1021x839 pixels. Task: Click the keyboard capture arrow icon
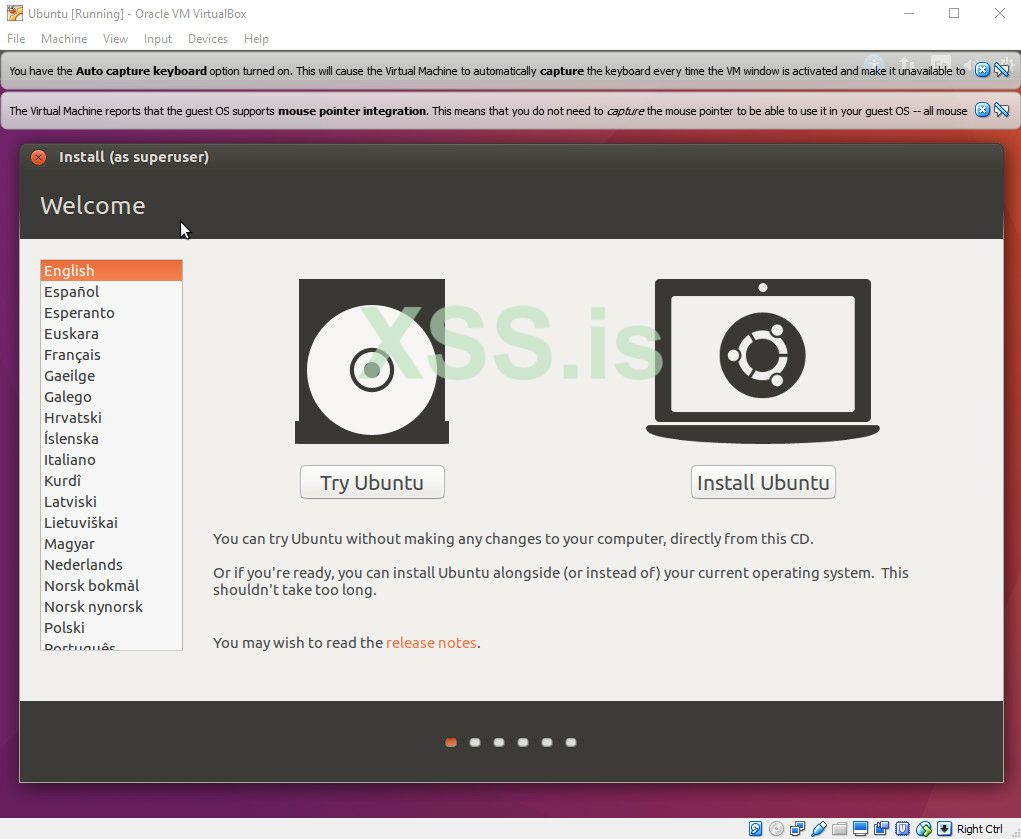(x=944, y=829)
